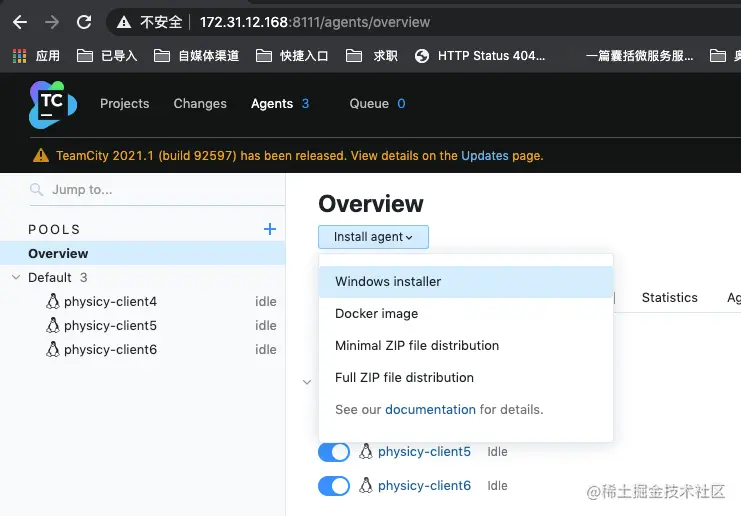Image resolution: width=741 pixels, height=516 pixels.
Task: Add a new pool with plus icon
Action: [270, 229]
